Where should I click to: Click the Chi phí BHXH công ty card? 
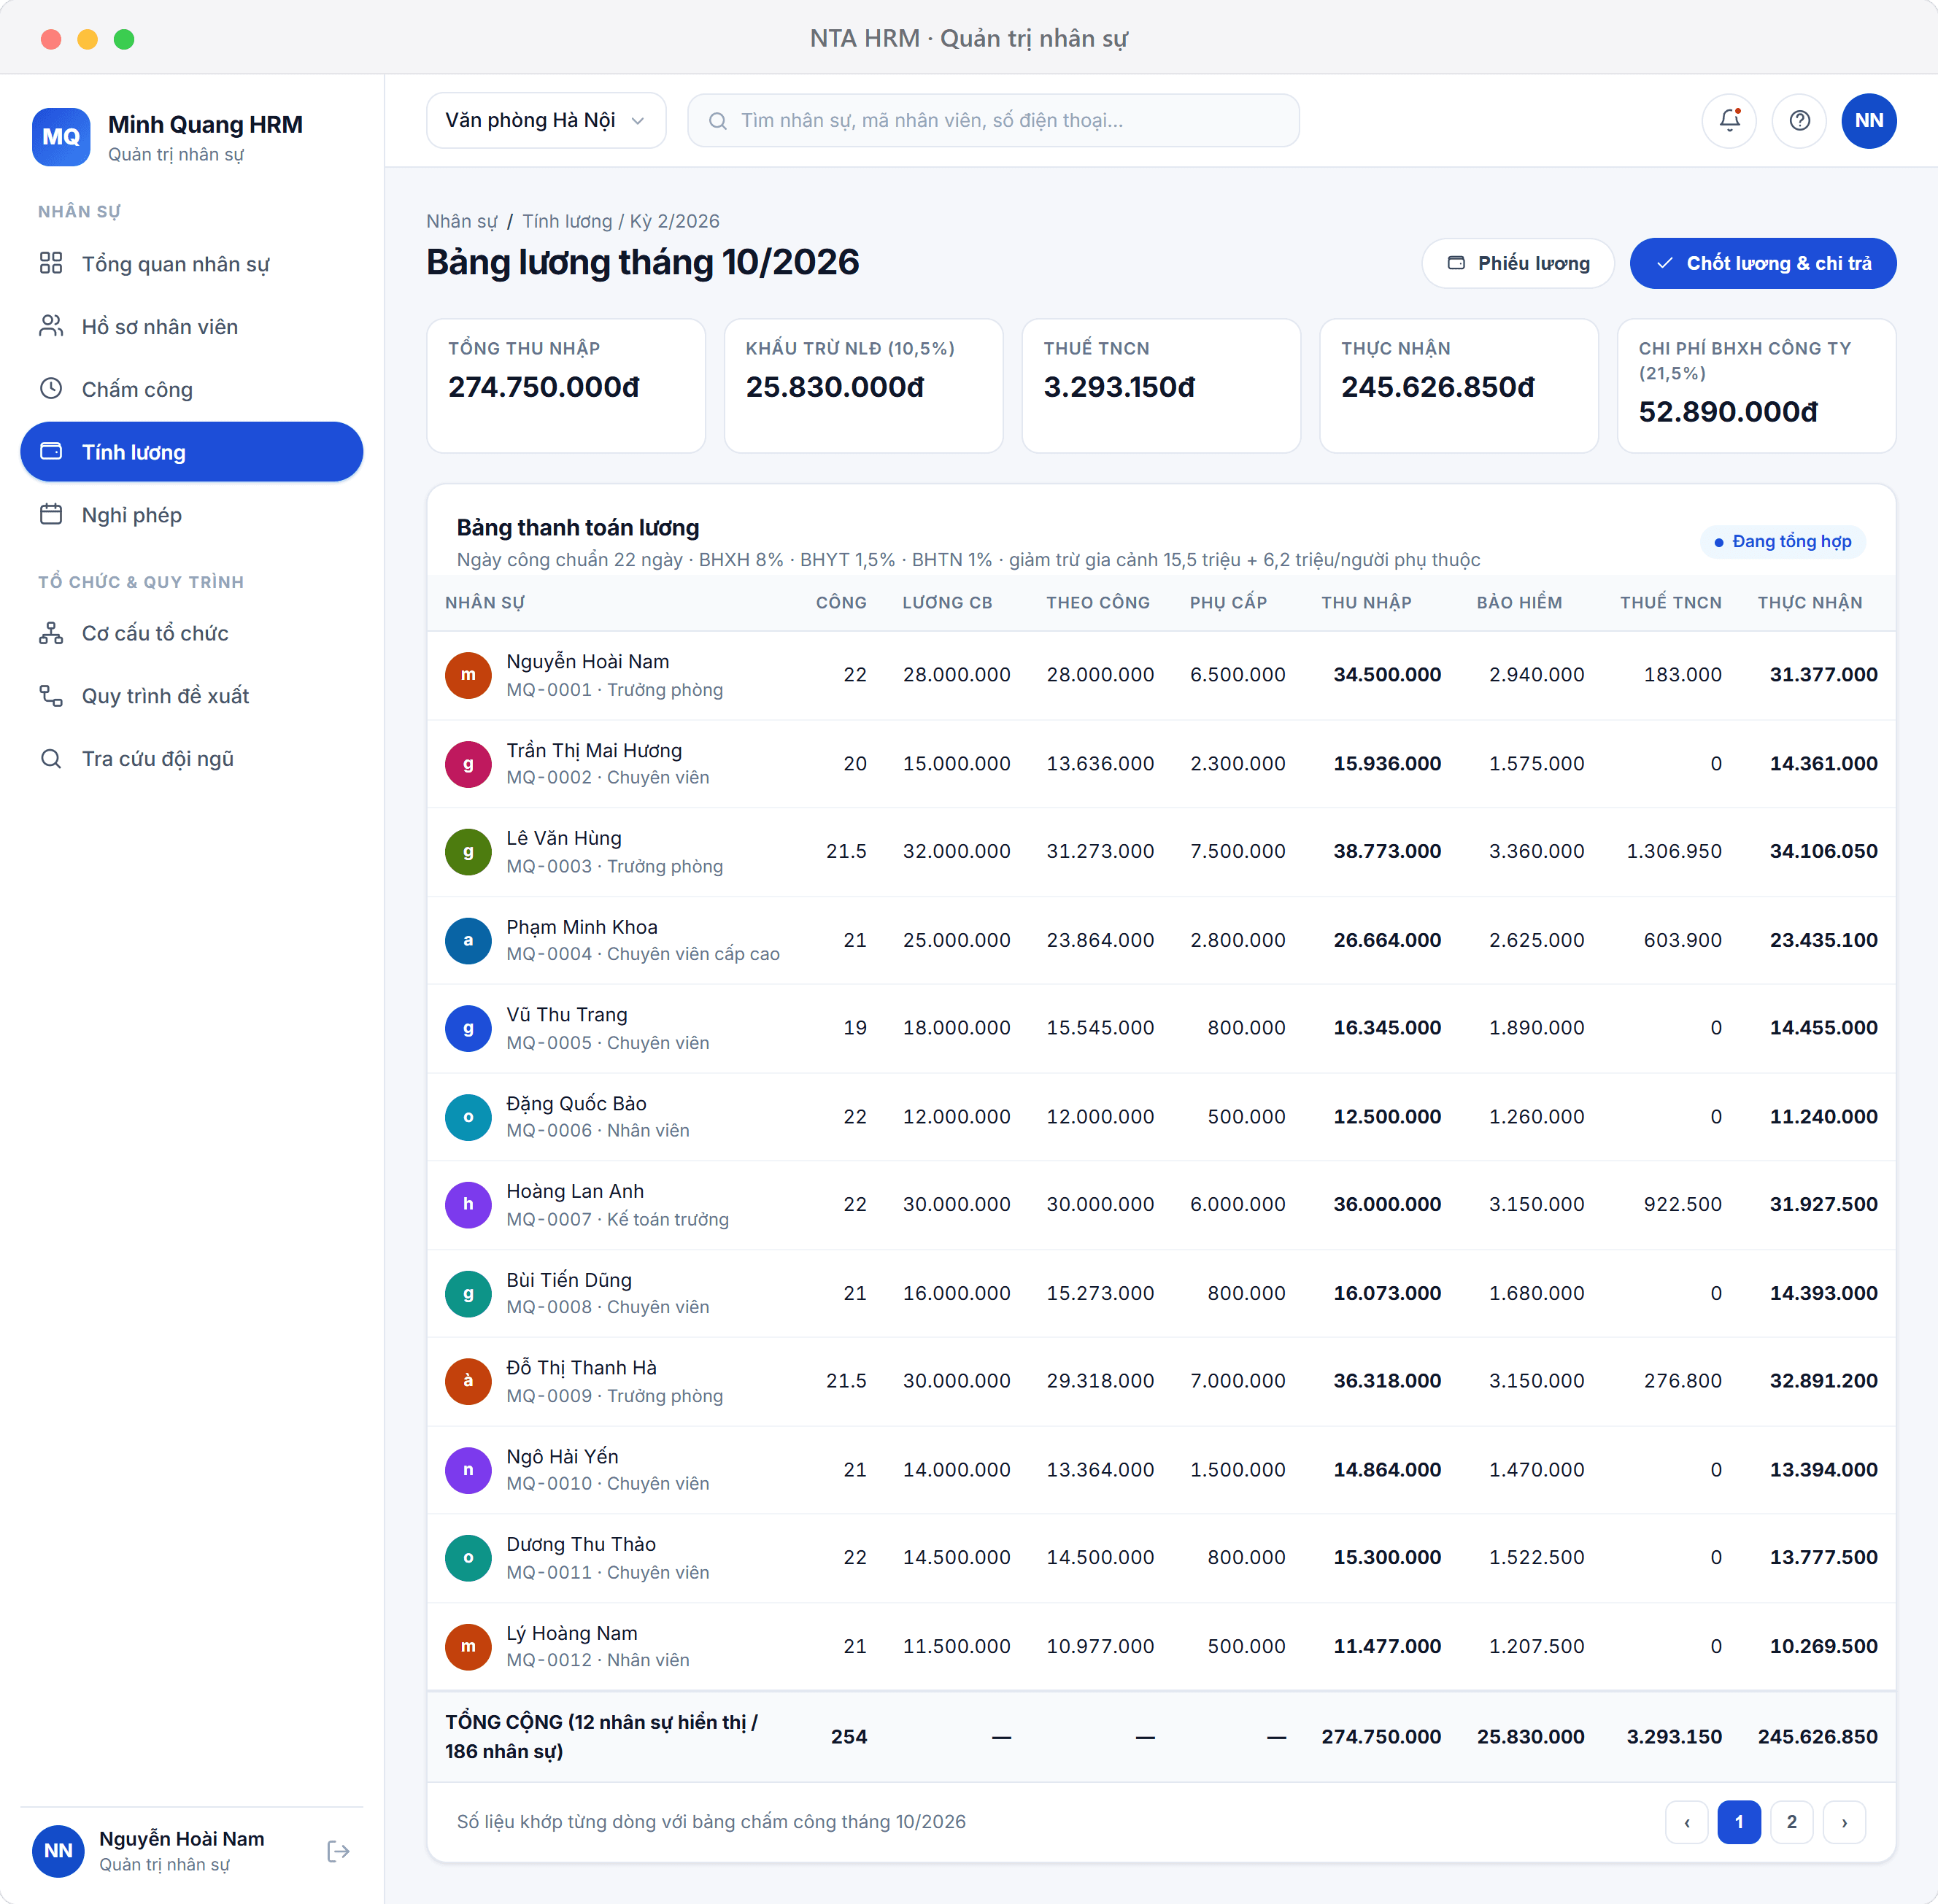tap(1756, 386)
